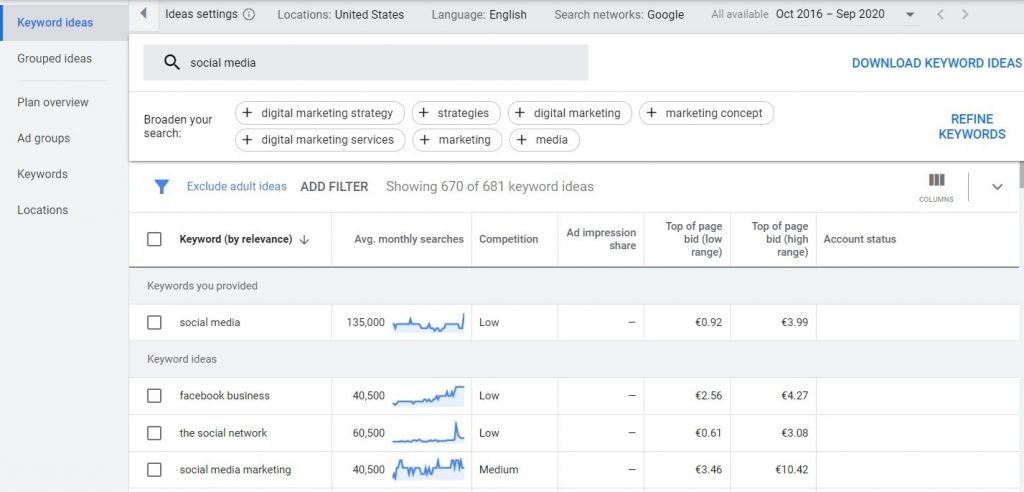Click the 'Oct 2016 – Sep 2020' date range
1024x492 pixels.
click(830, 14)
